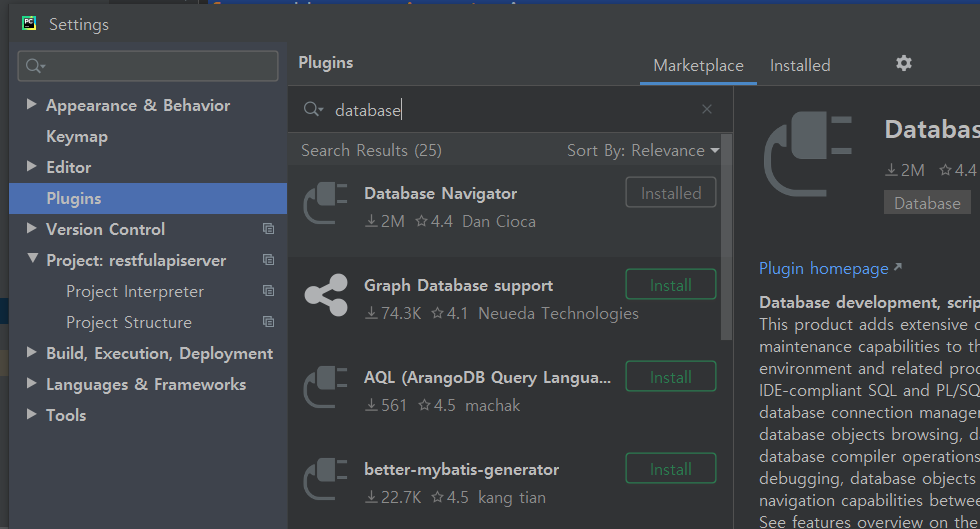
Task: Expand the Tools tree arrow
Action: (x=31, y=414)
